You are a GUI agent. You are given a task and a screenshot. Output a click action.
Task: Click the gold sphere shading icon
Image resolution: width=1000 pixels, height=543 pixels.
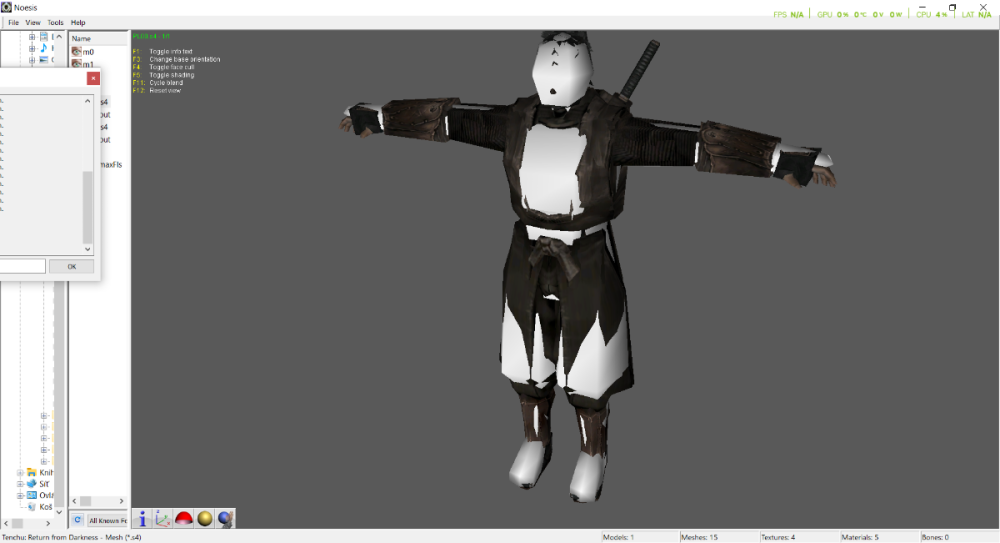click(205, 519)
